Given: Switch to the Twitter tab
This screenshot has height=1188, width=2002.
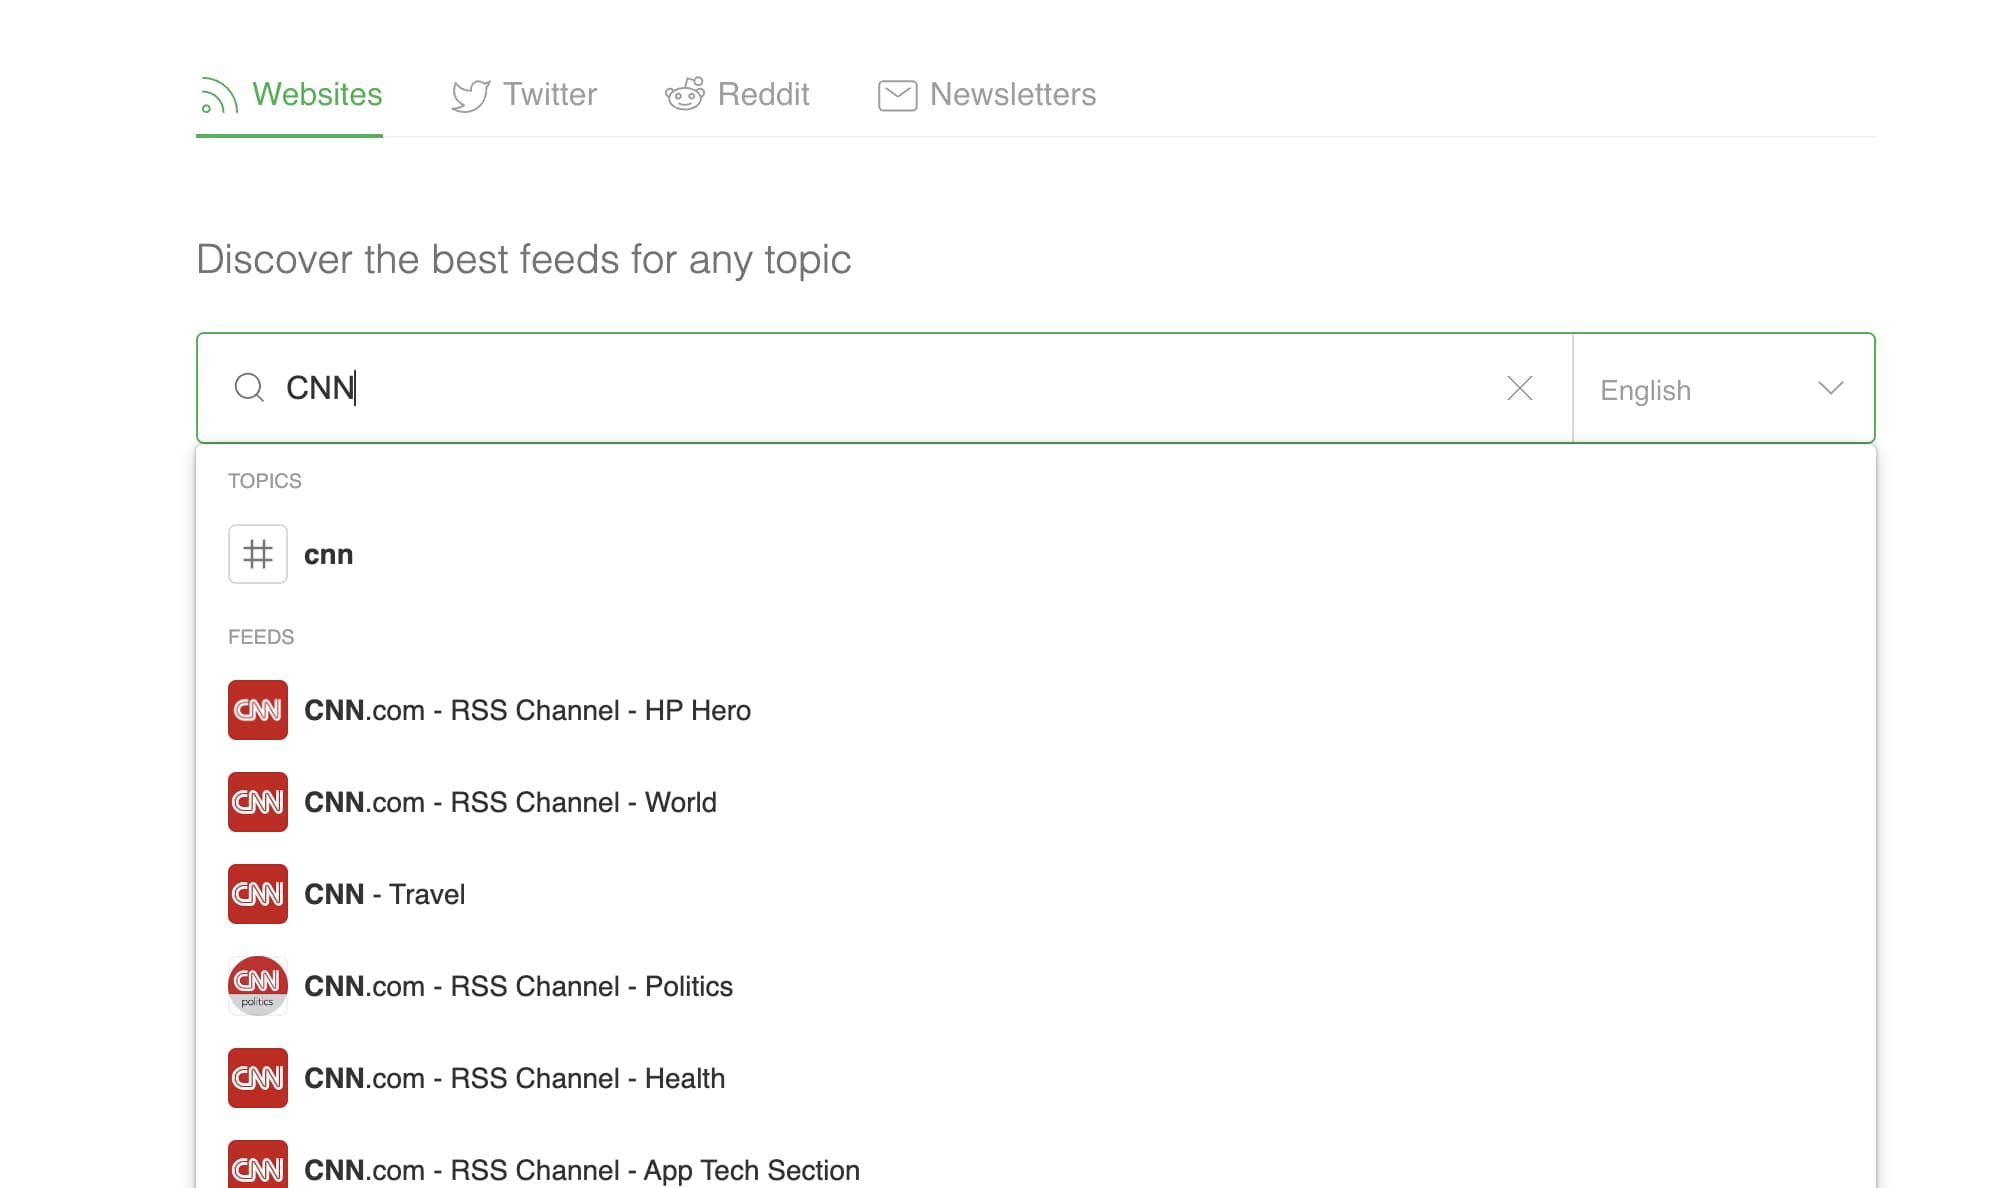Looking at the screenshot, I should pyautogui.click(x=524, y=95).
